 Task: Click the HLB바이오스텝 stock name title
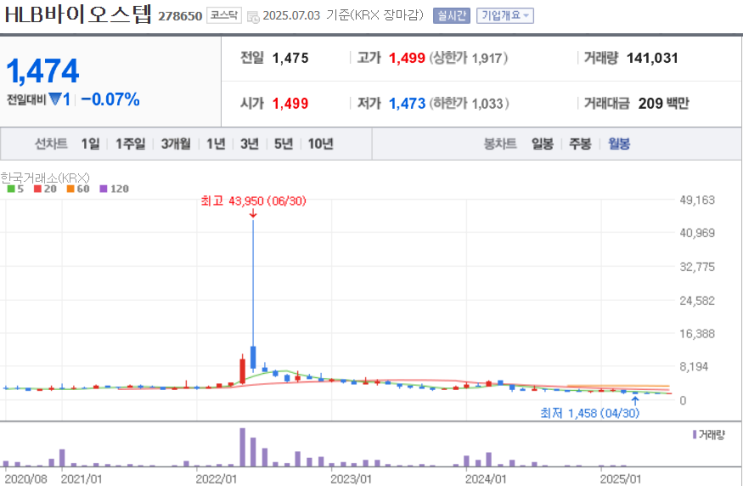78,15
